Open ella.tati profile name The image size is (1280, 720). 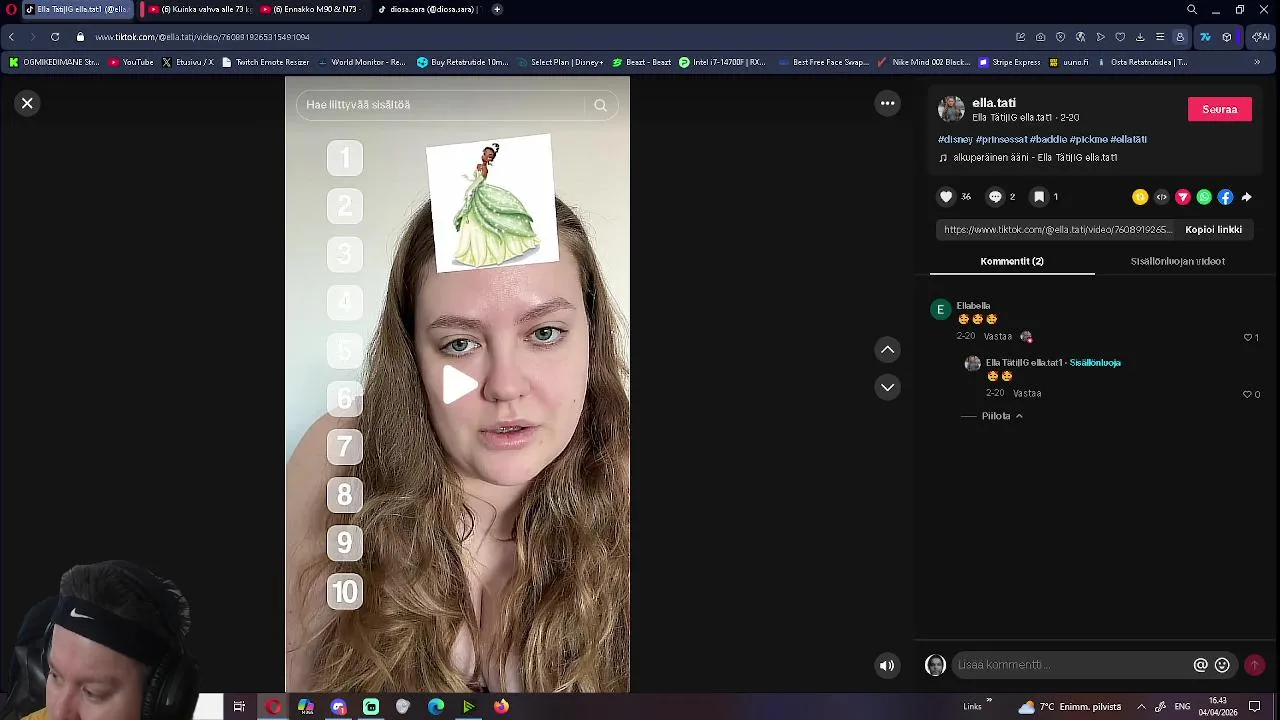coord(994,103)
